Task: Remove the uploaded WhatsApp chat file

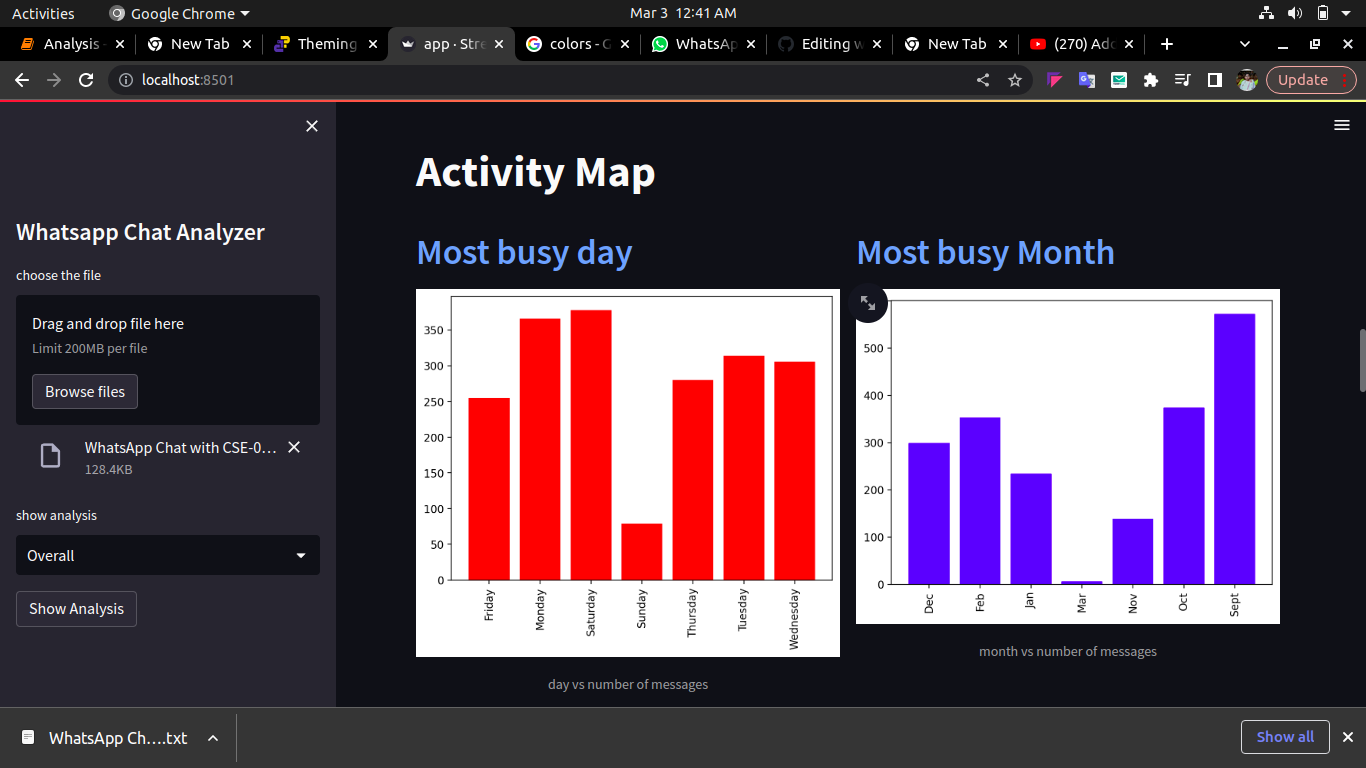Action: 293,447
